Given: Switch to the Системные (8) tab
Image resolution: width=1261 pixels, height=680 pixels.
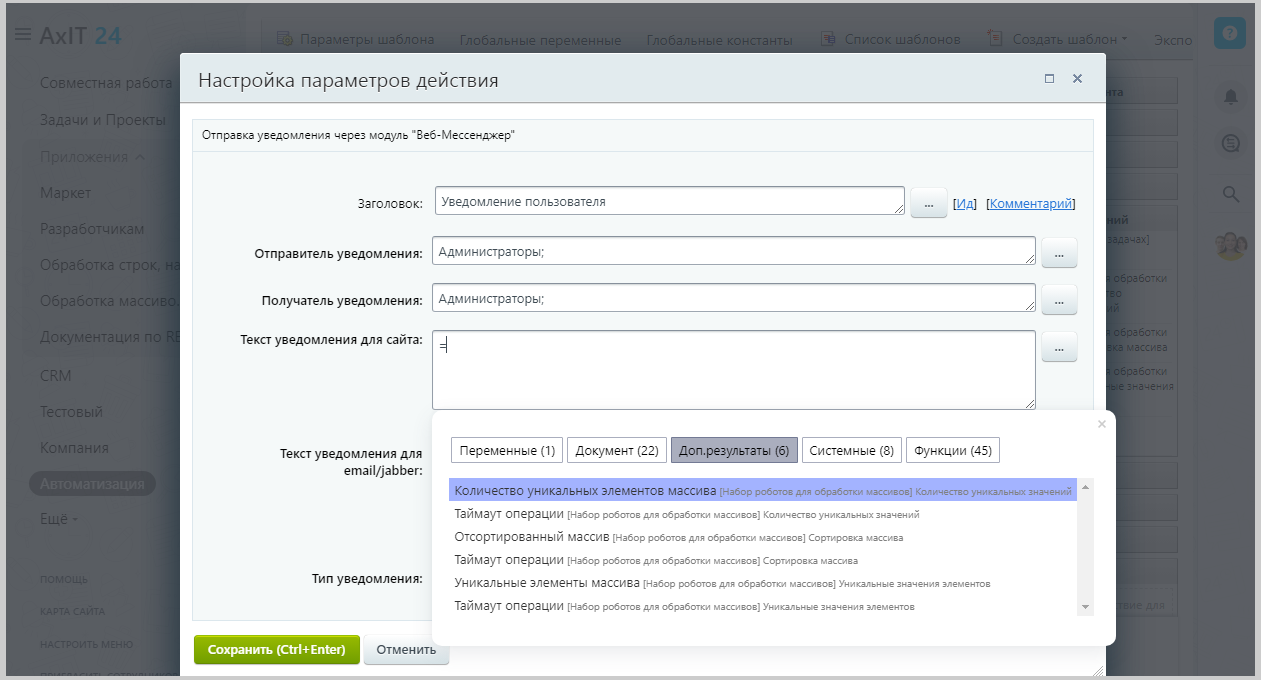Looking at the screenshot, I should click(851, 451).
